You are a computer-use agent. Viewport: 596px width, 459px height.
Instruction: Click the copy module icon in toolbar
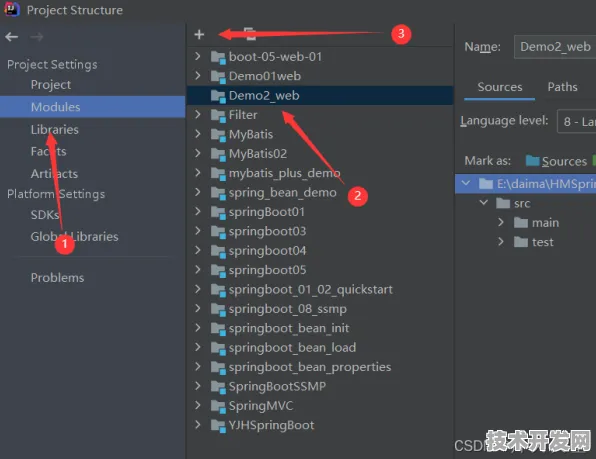(250, 34)
